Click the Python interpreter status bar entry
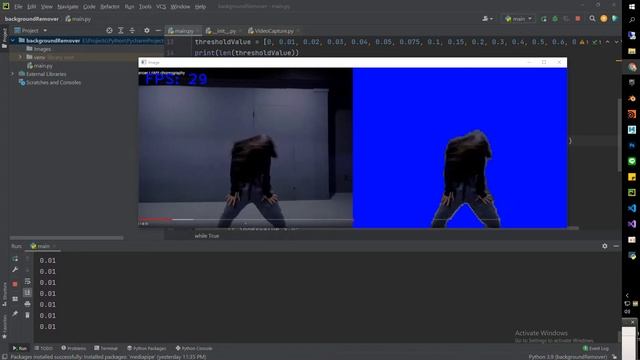The width and height of the screenshot is (640, 360). pos(568,357)
